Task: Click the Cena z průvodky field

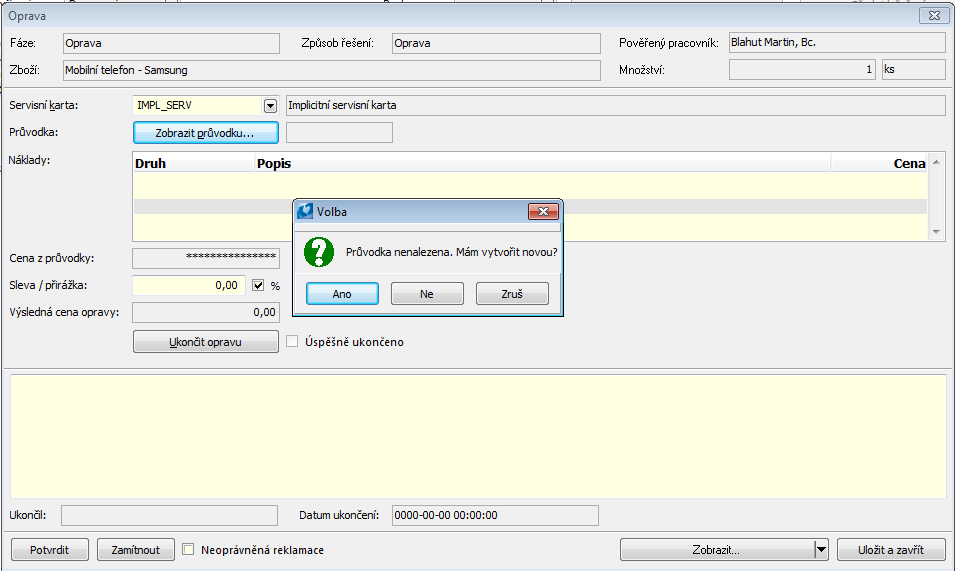Action: [x=206, y=258]
